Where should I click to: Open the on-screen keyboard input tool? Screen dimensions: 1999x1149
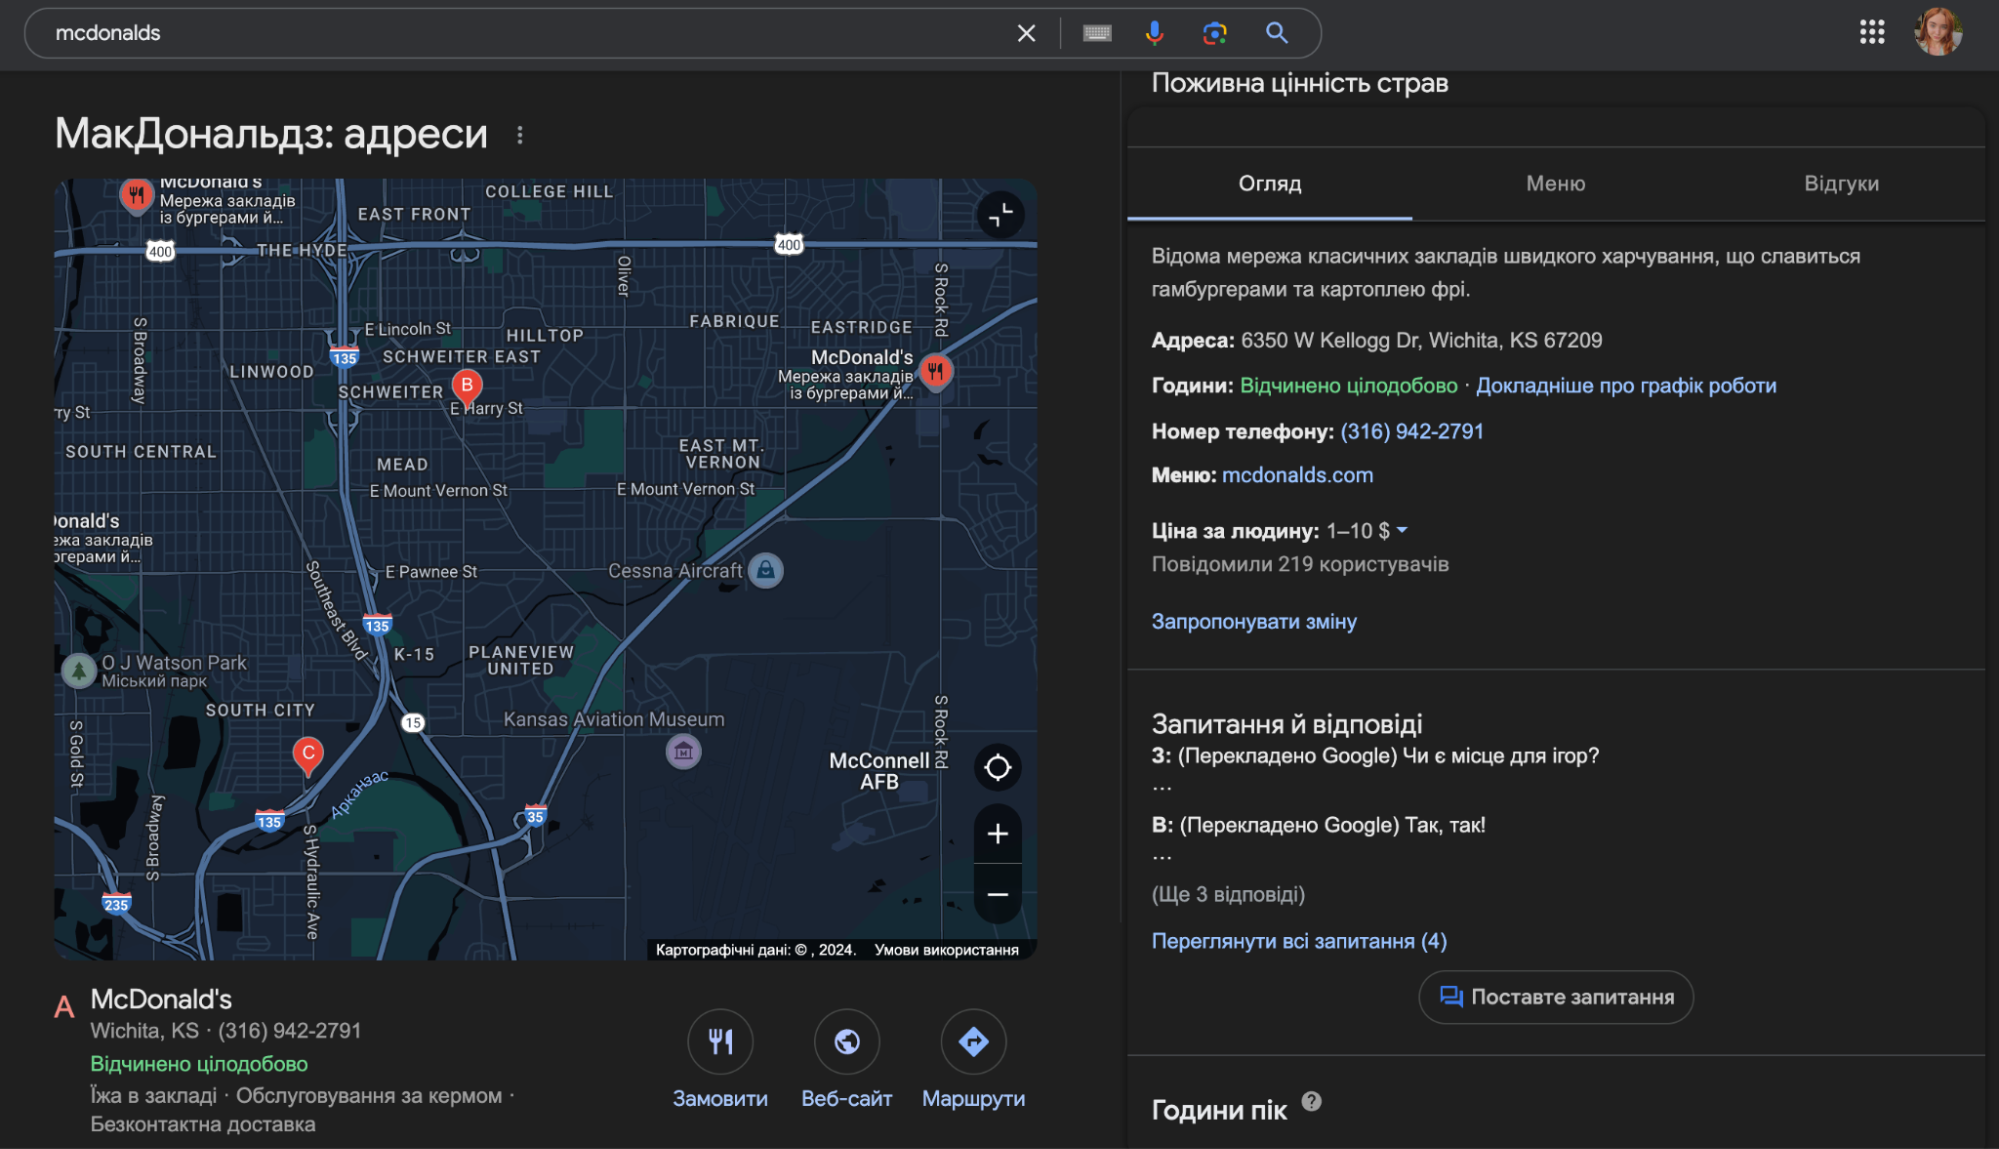point(1097,33)
